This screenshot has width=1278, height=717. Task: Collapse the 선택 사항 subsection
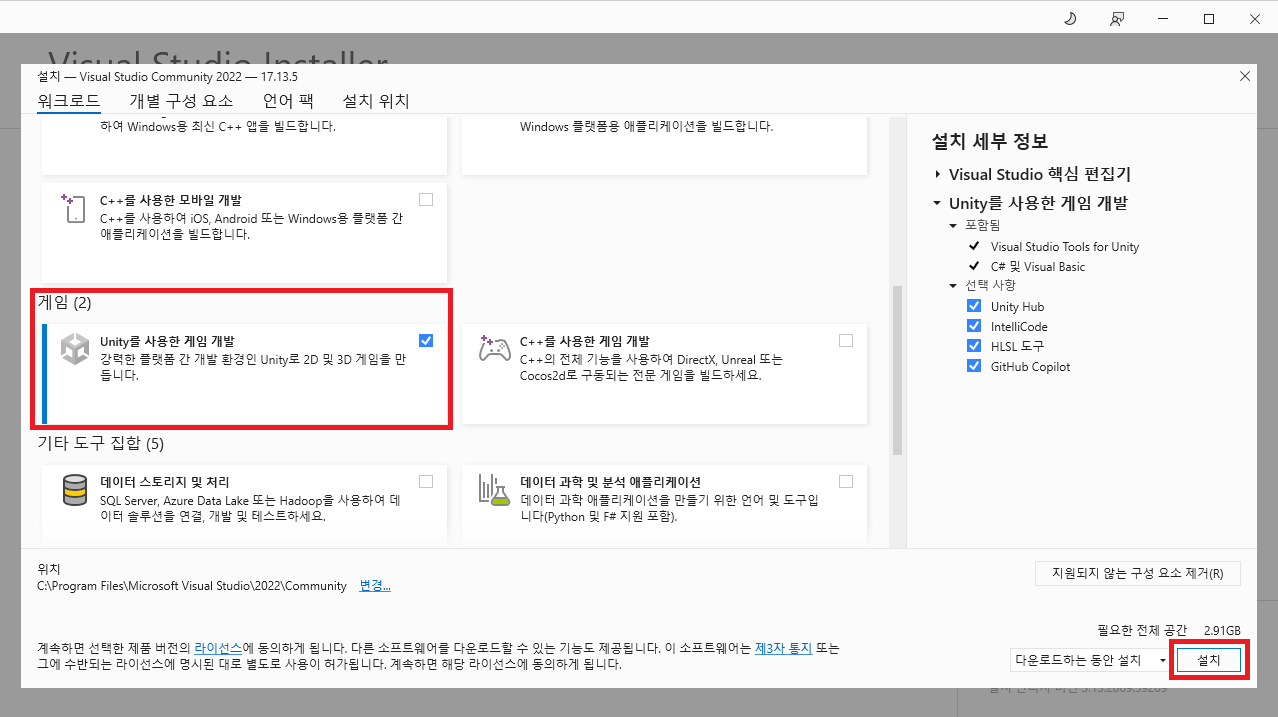point(954,286)
